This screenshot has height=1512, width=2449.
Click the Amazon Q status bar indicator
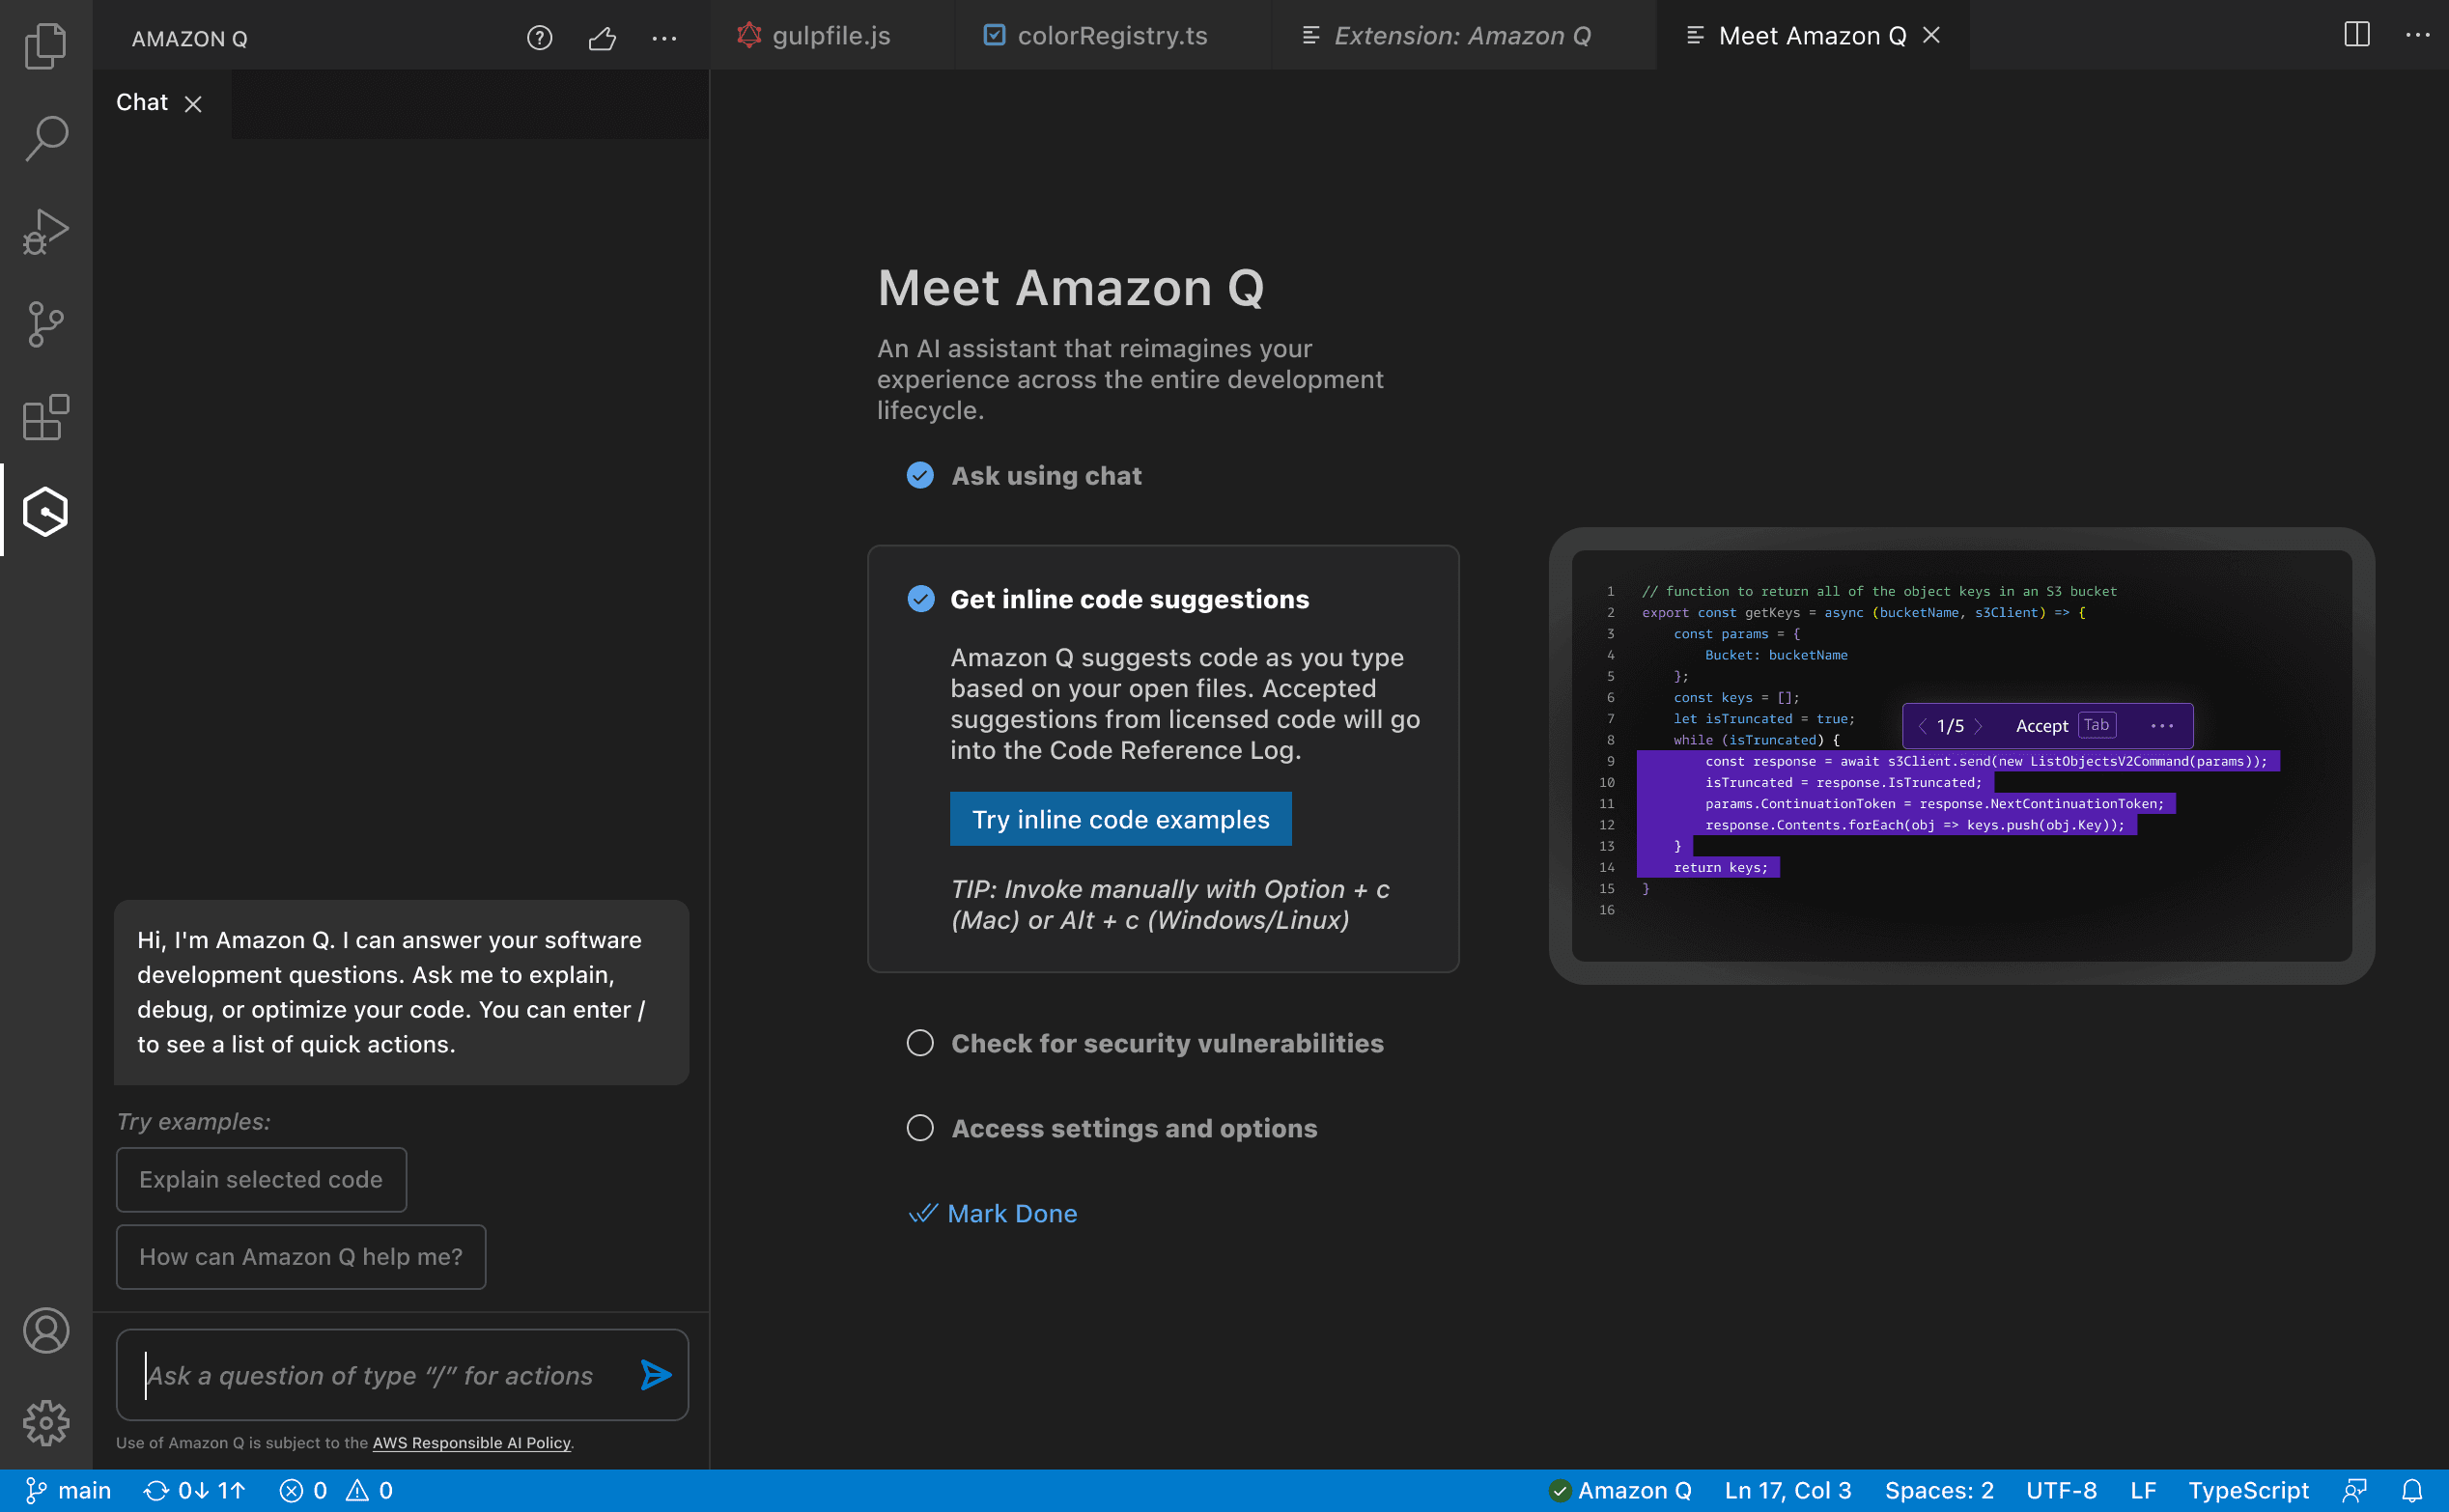point(1620,1491)
